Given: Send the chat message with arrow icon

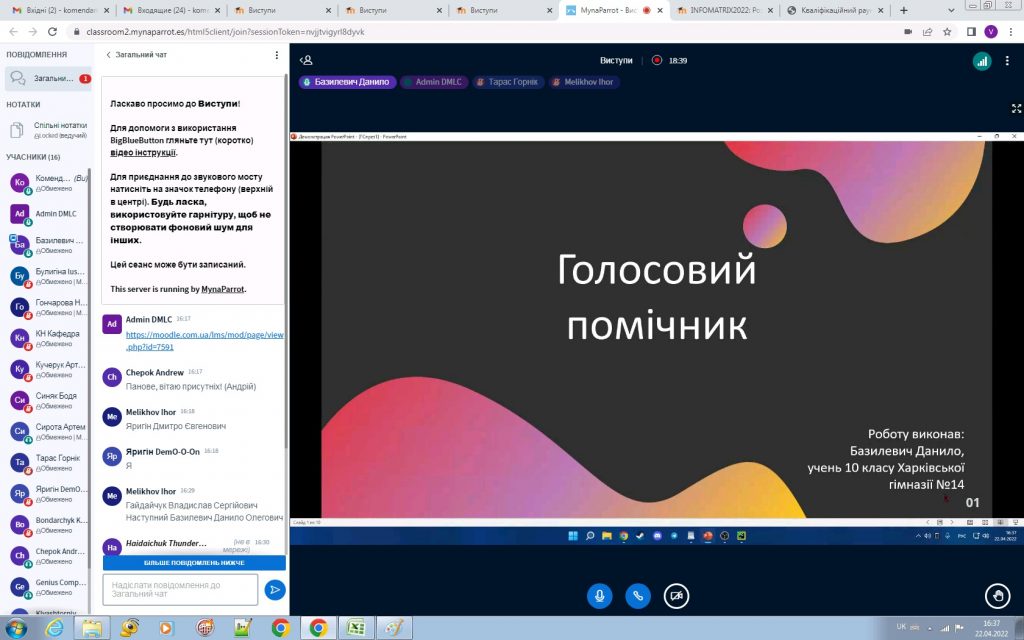Looking at the screenshot, I should pos(274,590).
